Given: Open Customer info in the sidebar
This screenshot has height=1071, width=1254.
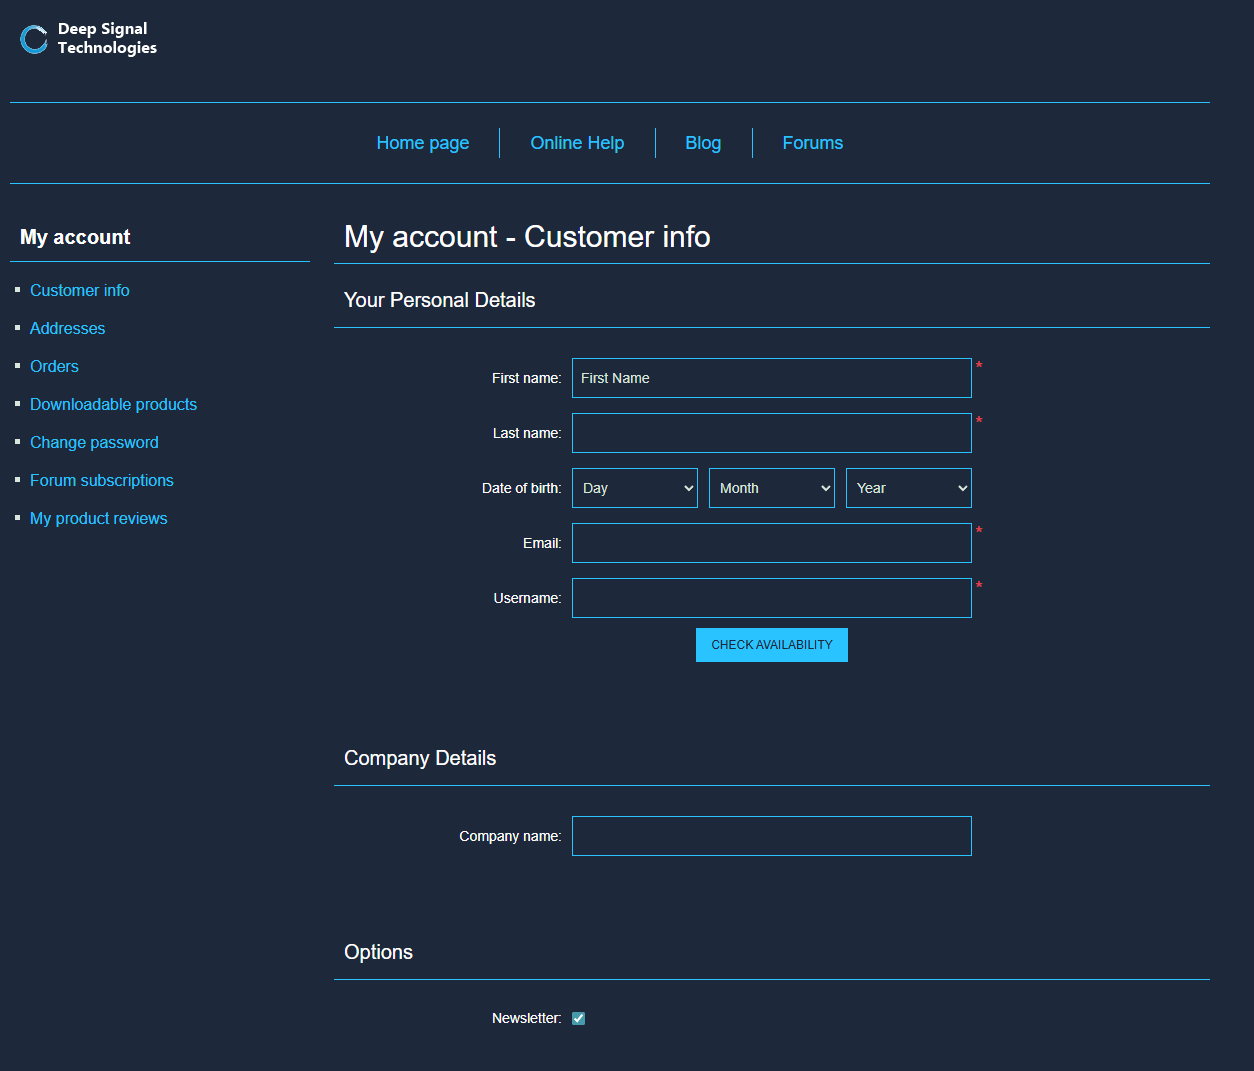Looking at the screenshot, I should pyautogui.click(x=80, y=290).
